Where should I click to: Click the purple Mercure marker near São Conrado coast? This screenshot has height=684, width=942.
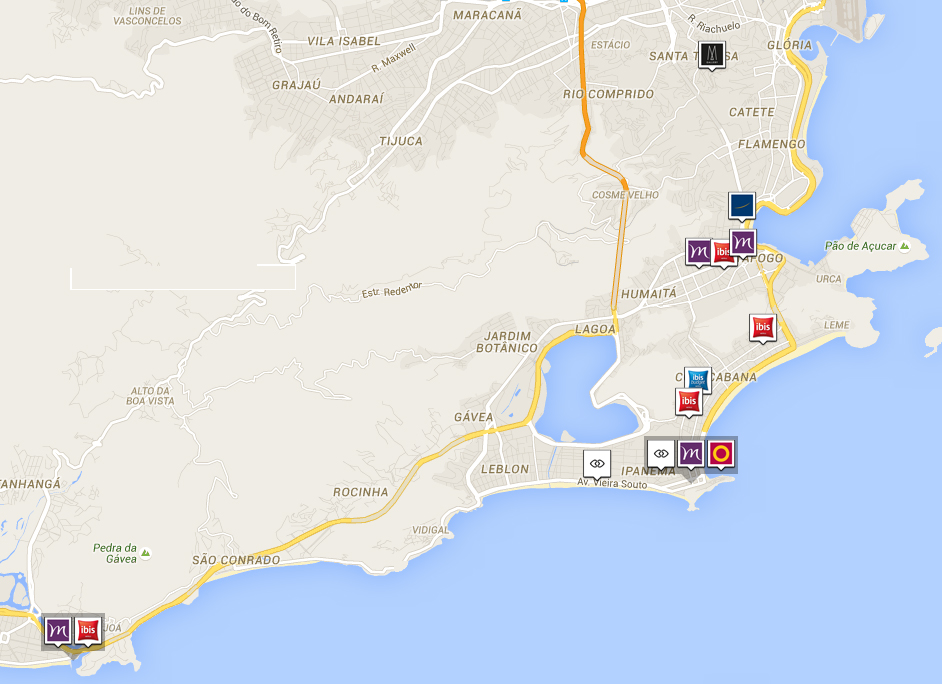pos(58,630)
